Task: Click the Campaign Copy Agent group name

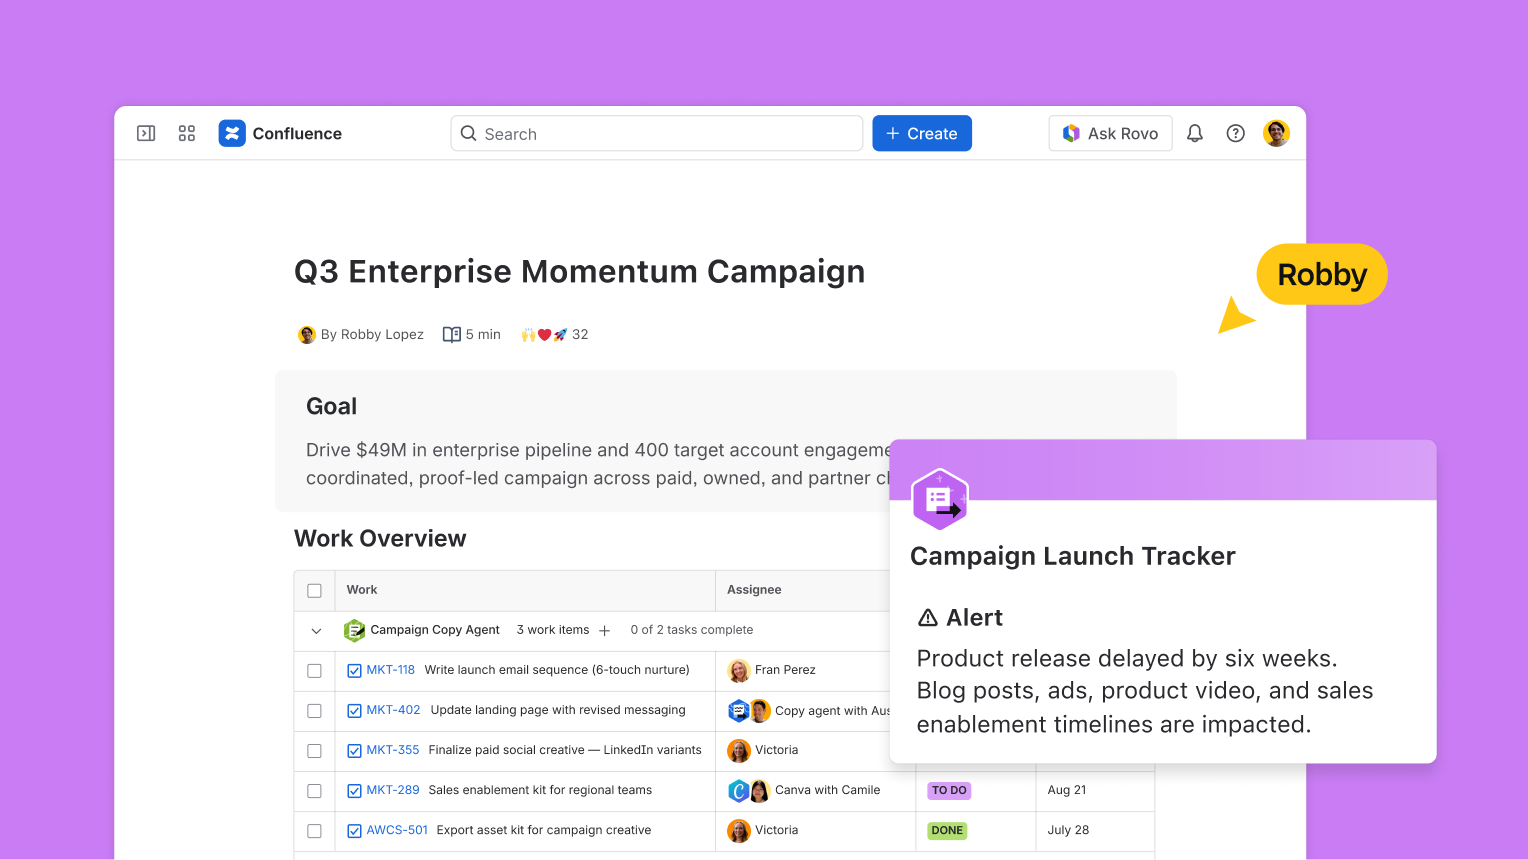Action: pyautogui.click(x=435, y=630)
